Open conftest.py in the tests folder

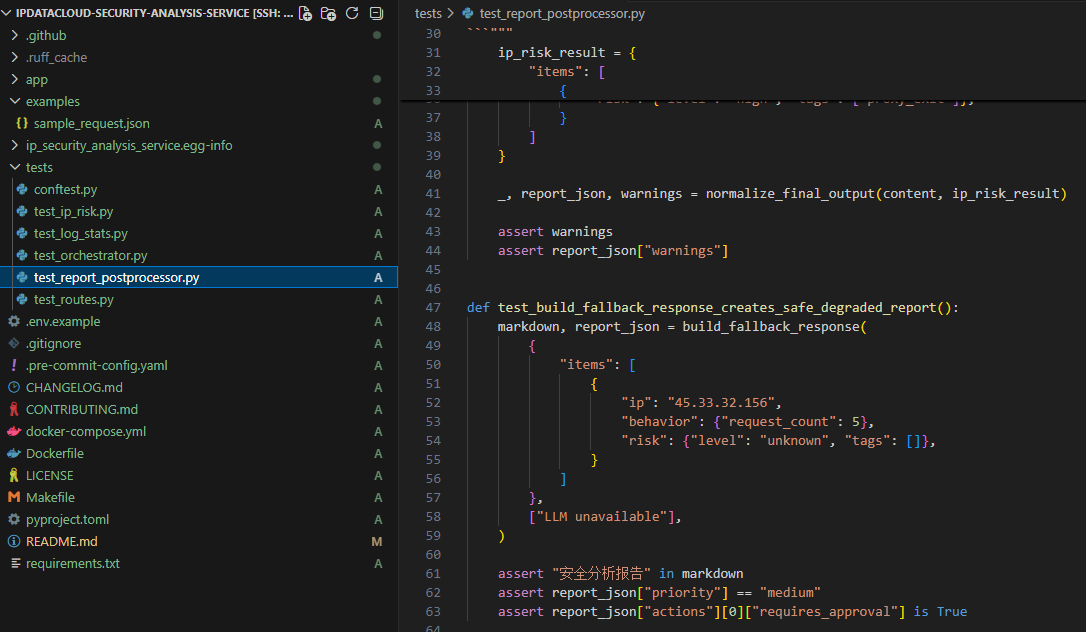[x=65, y=190]
